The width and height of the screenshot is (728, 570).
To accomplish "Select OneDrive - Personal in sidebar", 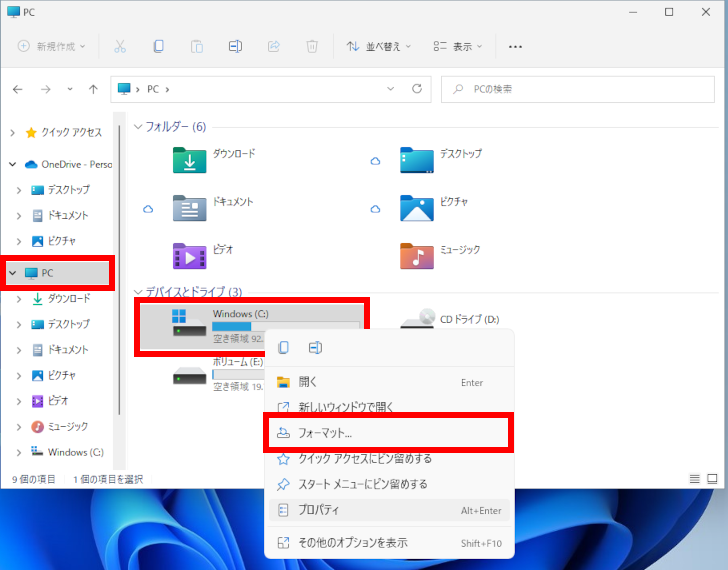I will point(68,164).
